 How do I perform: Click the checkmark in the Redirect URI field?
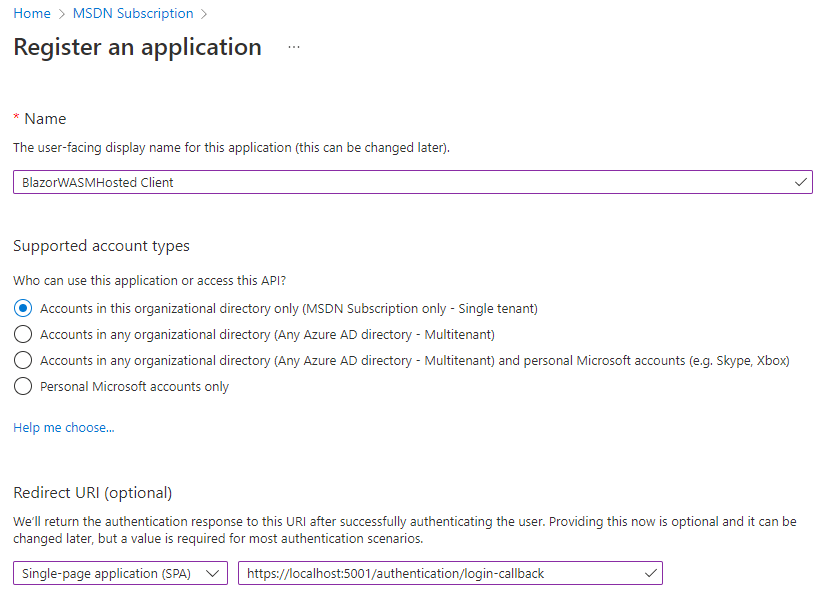(650, 573)
